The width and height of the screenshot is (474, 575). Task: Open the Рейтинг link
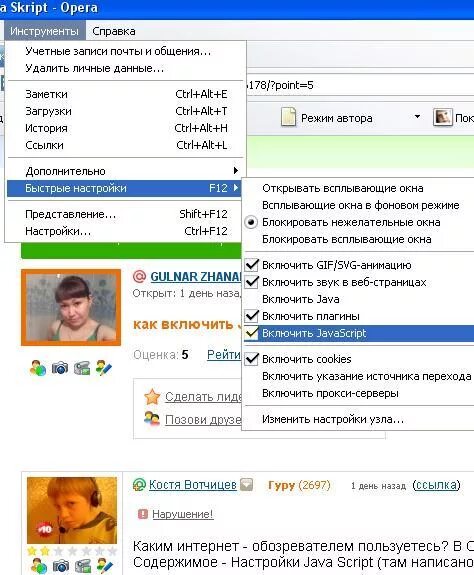click(x=224, y=355)
